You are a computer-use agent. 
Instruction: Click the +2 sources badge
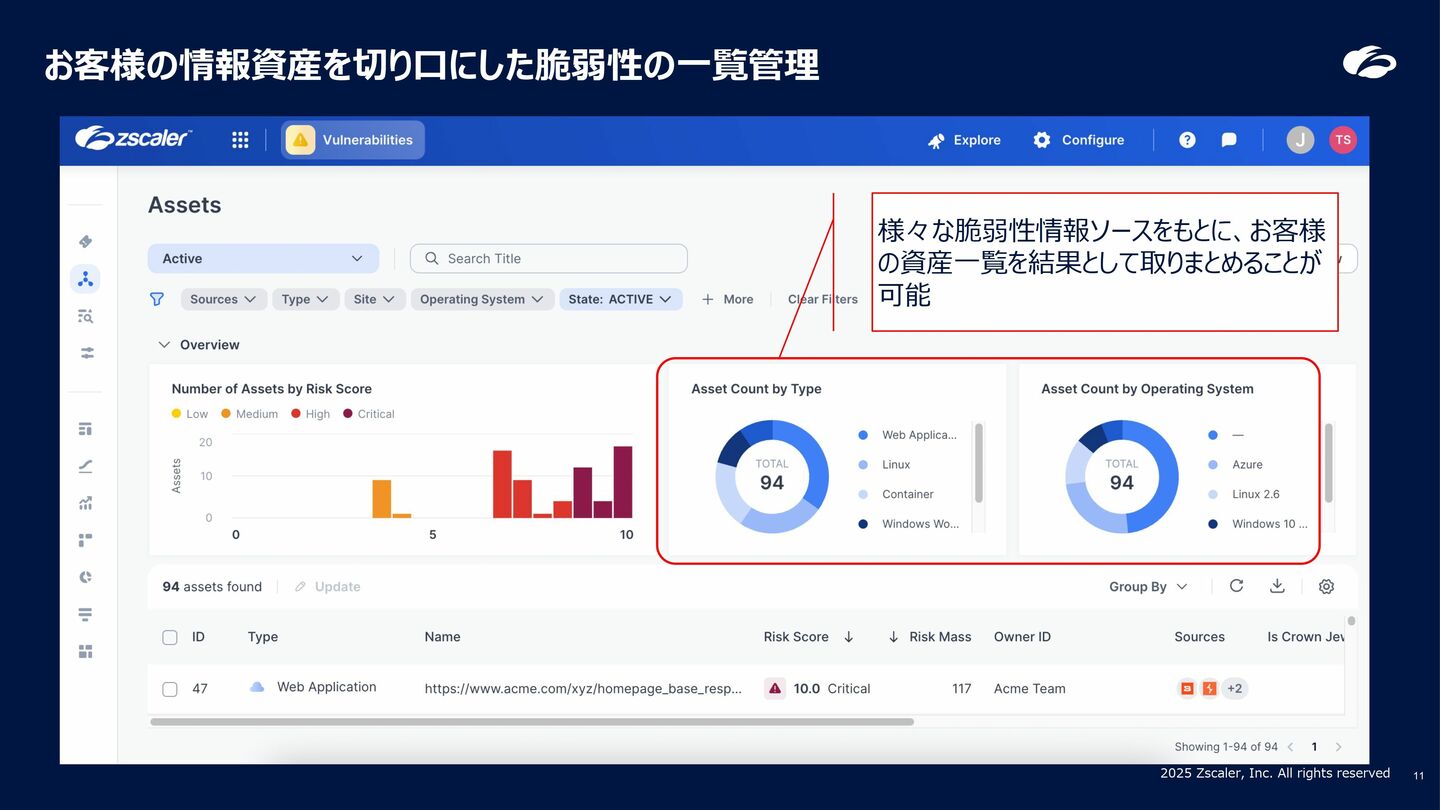1235,688
